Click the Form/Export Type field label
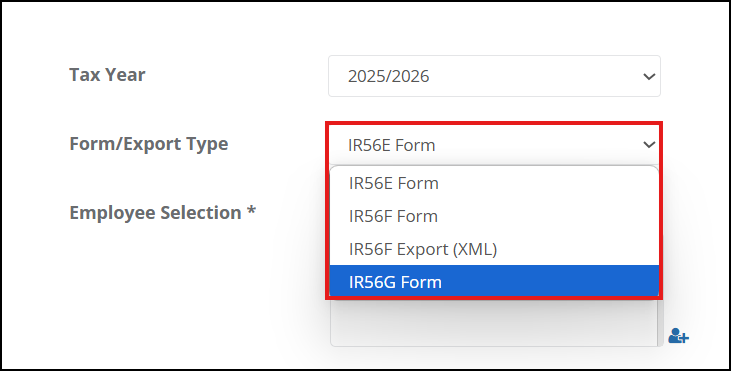 [149, 144]
